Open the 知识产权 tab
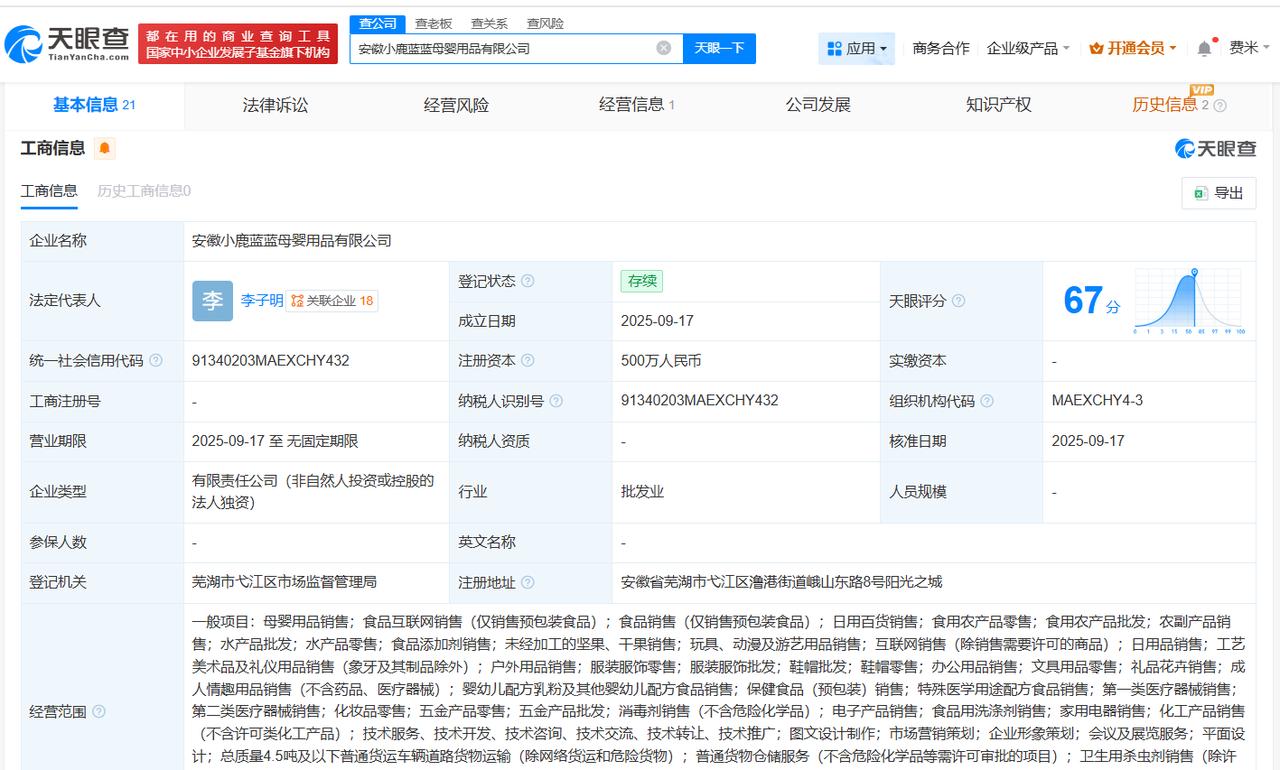This screenshot has height=770, width=1280. pyautogui.click(x=998, y=105)
